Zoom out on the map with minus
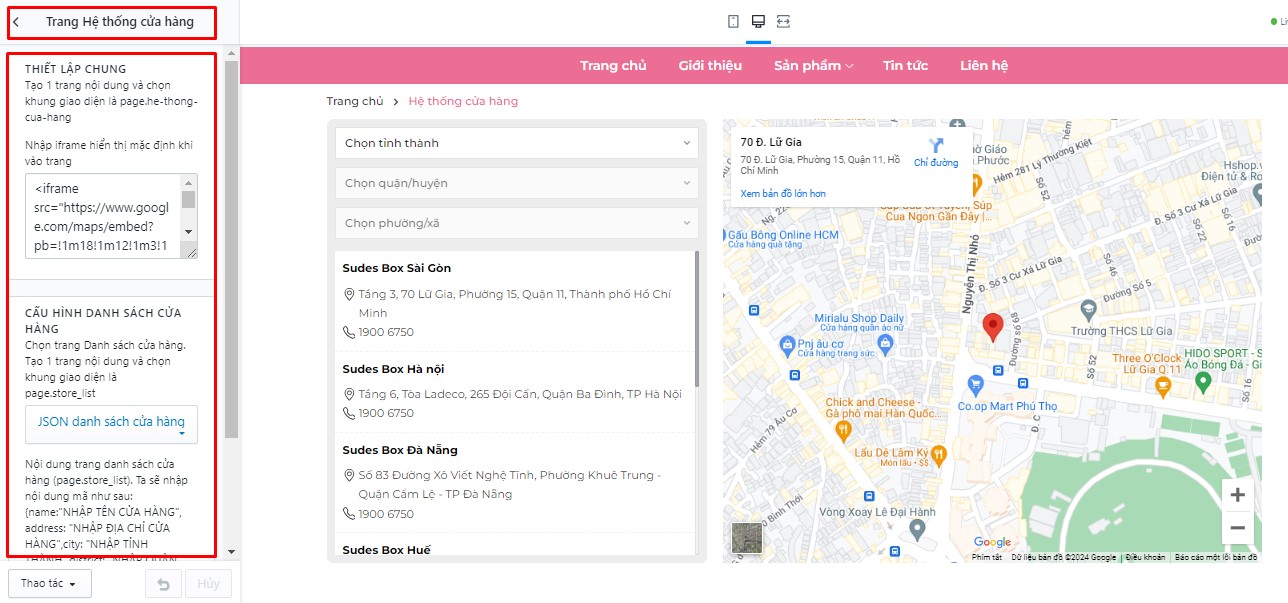 1237,528
